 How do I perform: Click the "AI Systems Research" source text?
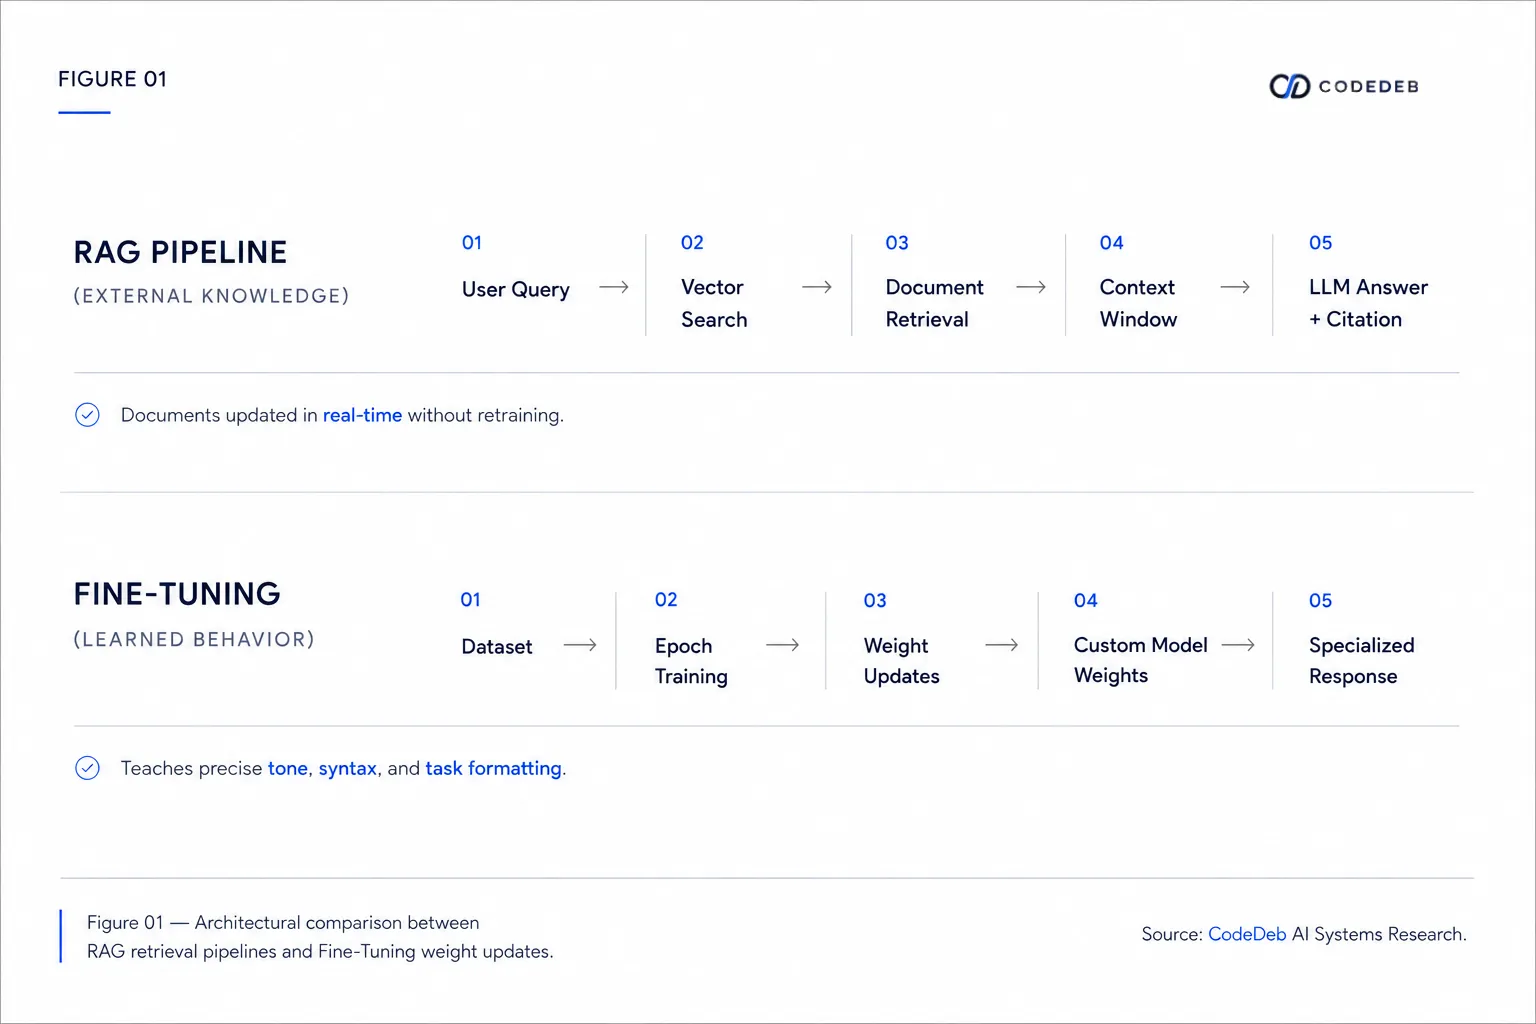coord(1379,934)
